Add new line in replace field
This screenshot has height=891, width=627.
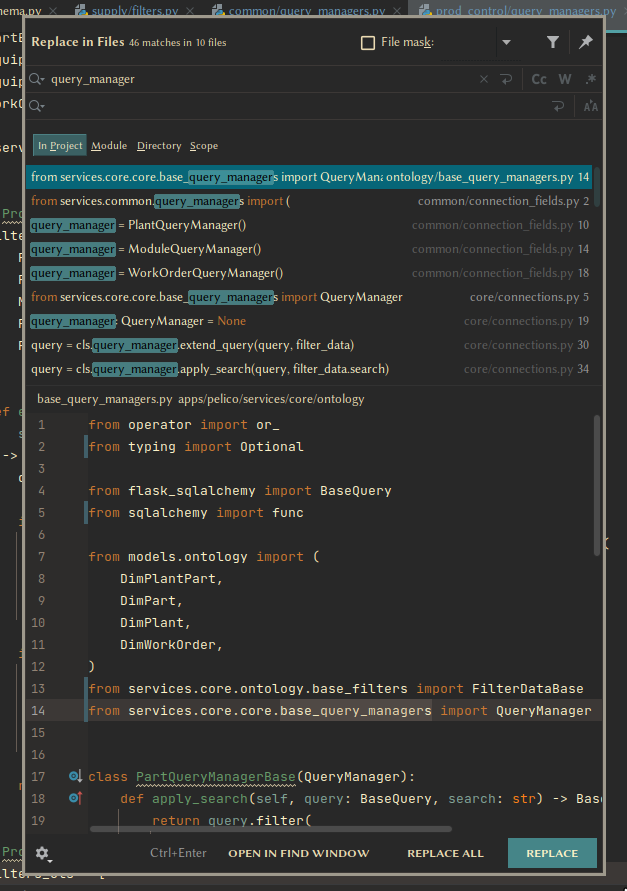pos(558,106)
